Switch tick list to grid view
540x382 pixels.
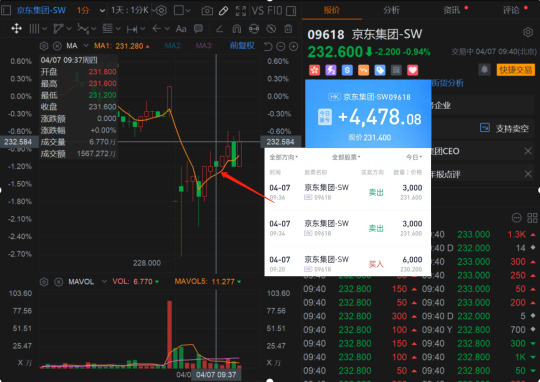click(532, 218)
